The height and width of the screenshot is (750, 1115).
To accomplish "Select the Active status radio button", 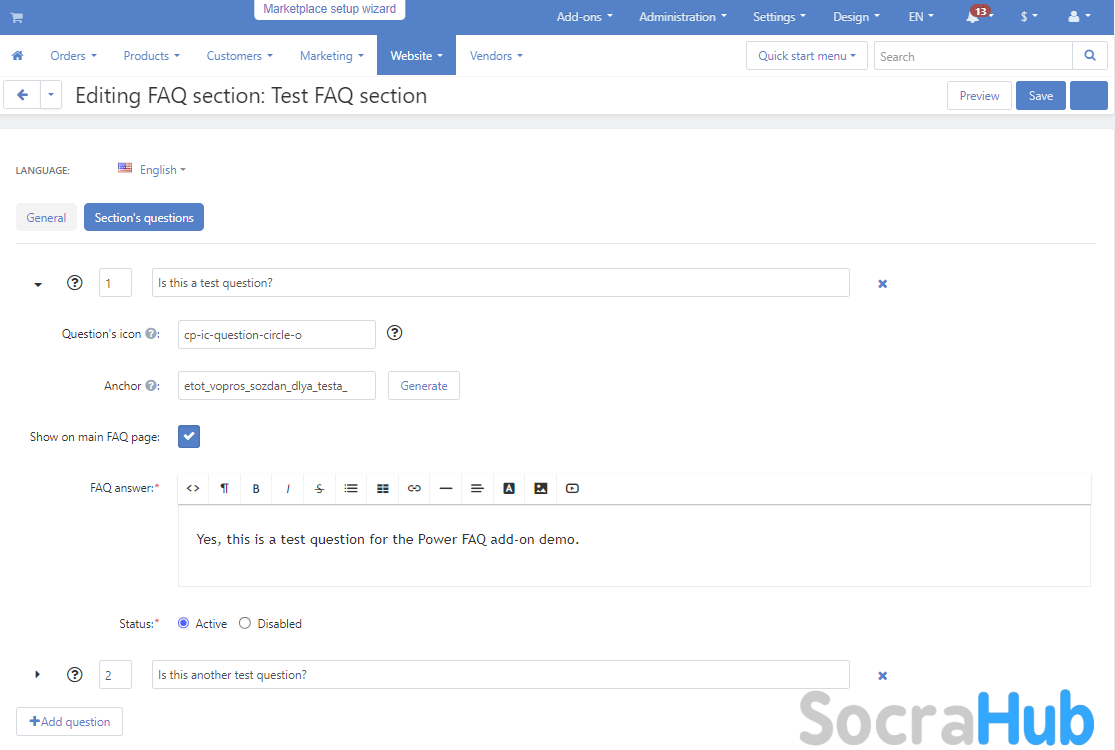I will tap(183, 623).
